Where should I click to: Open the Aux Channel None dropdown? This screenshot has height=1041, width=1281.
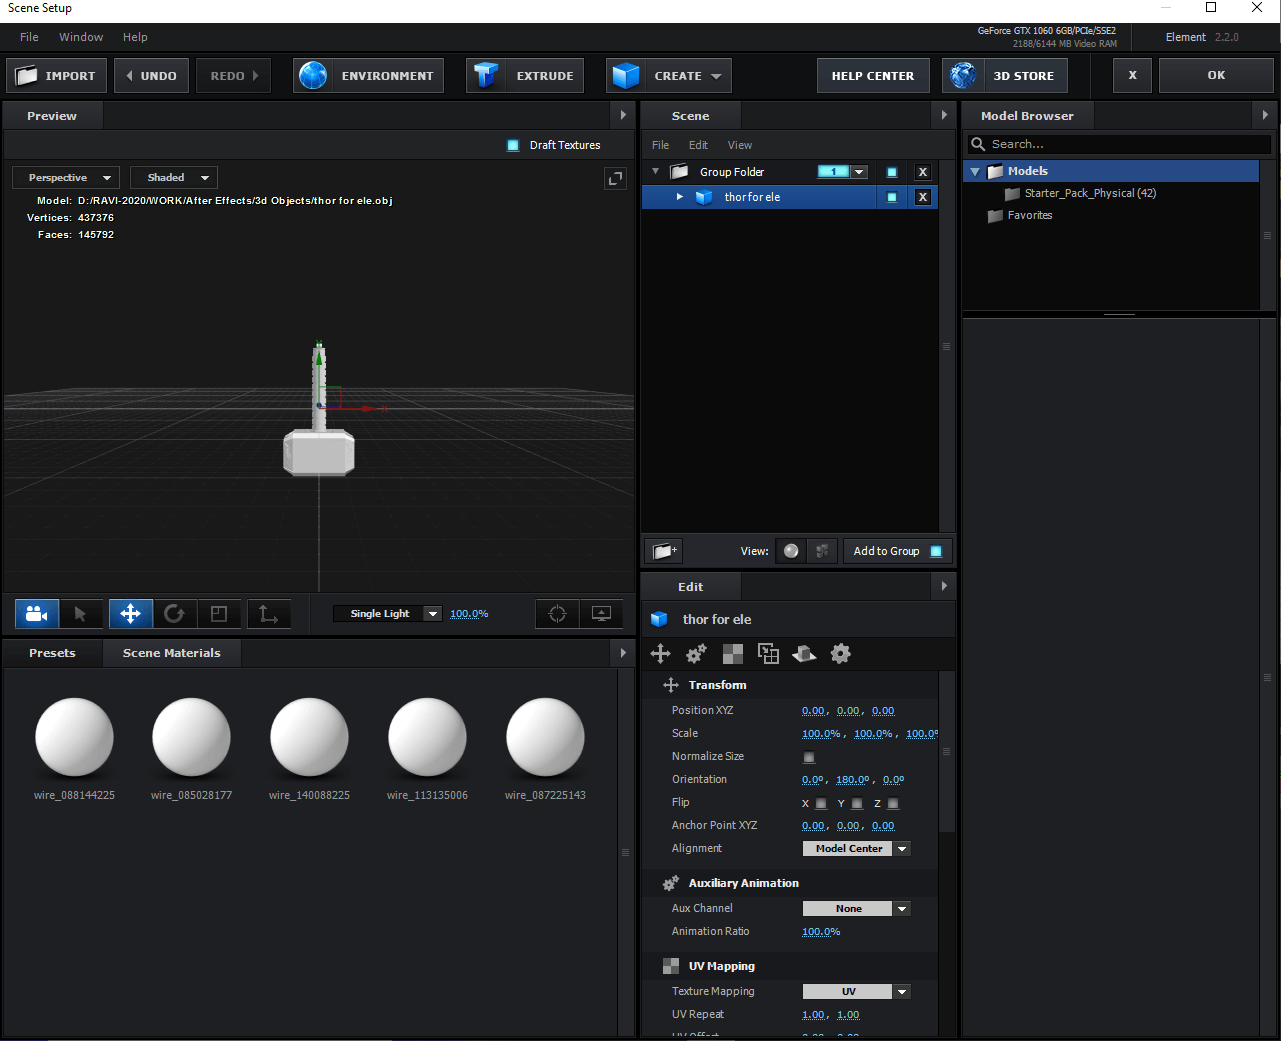coord(857,909)
